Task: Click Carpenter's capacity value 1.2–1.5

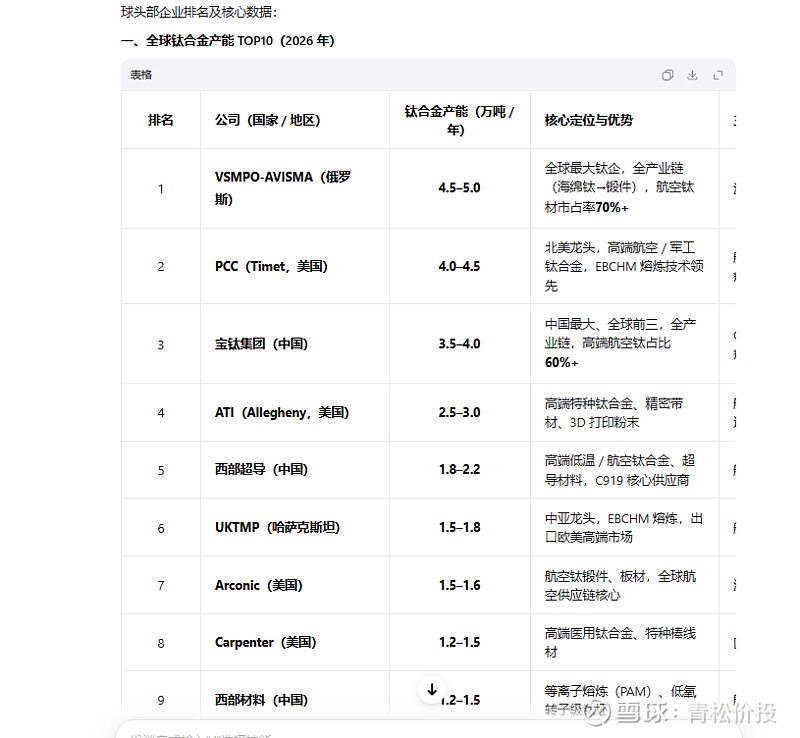Action: tap(459, 642)
